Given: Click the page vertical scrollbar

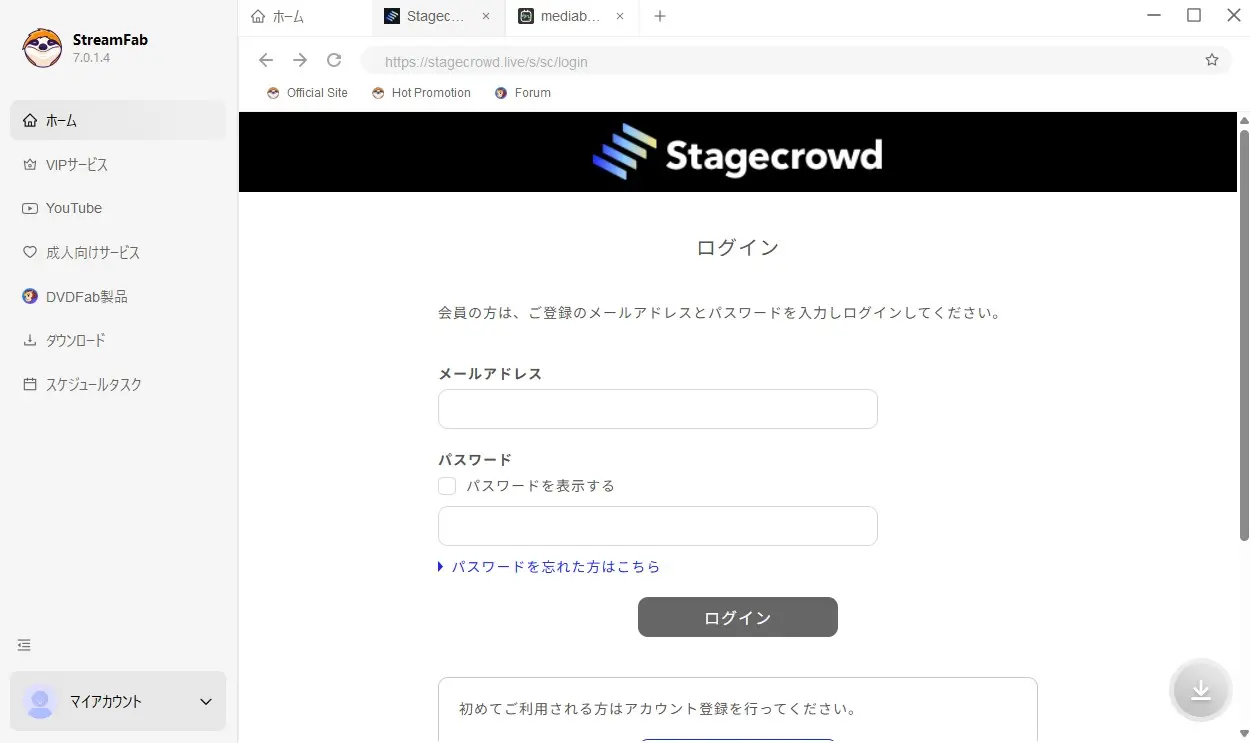Looking at the screenshot, I should (x=1244, y=335).
